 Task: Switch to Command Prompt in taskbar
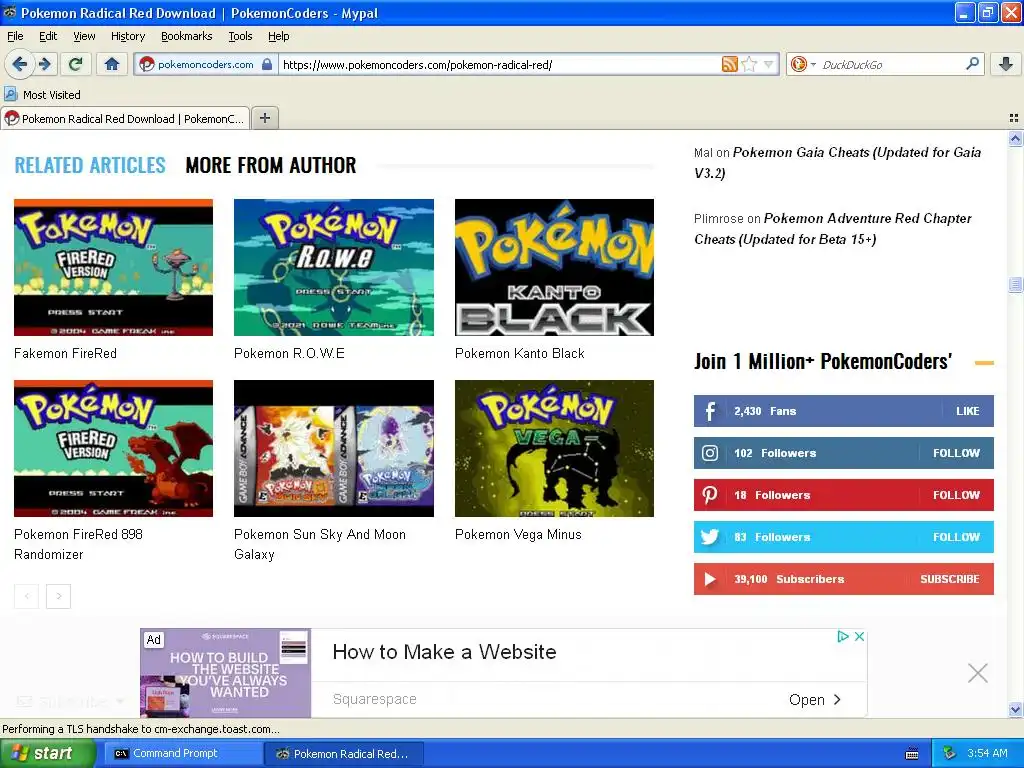tap(182, 753)
